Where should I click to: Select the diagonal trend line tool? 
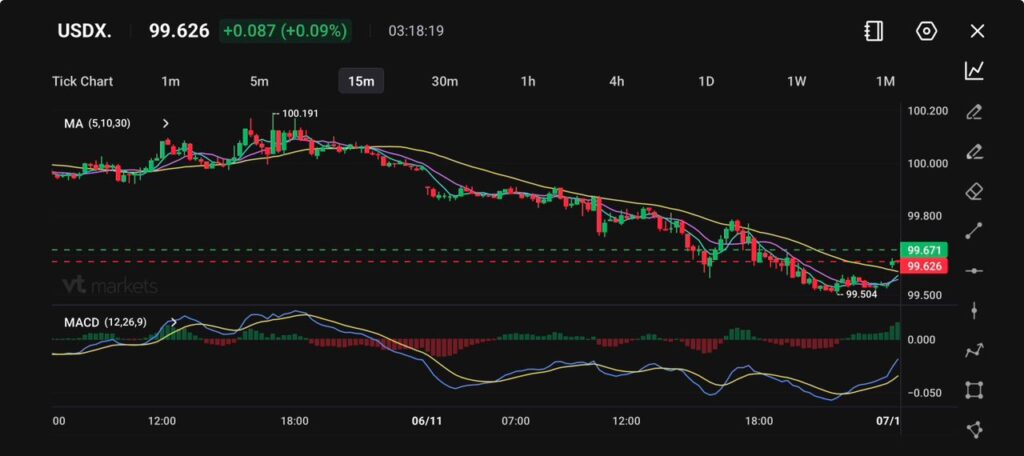[x=974, y=230]
